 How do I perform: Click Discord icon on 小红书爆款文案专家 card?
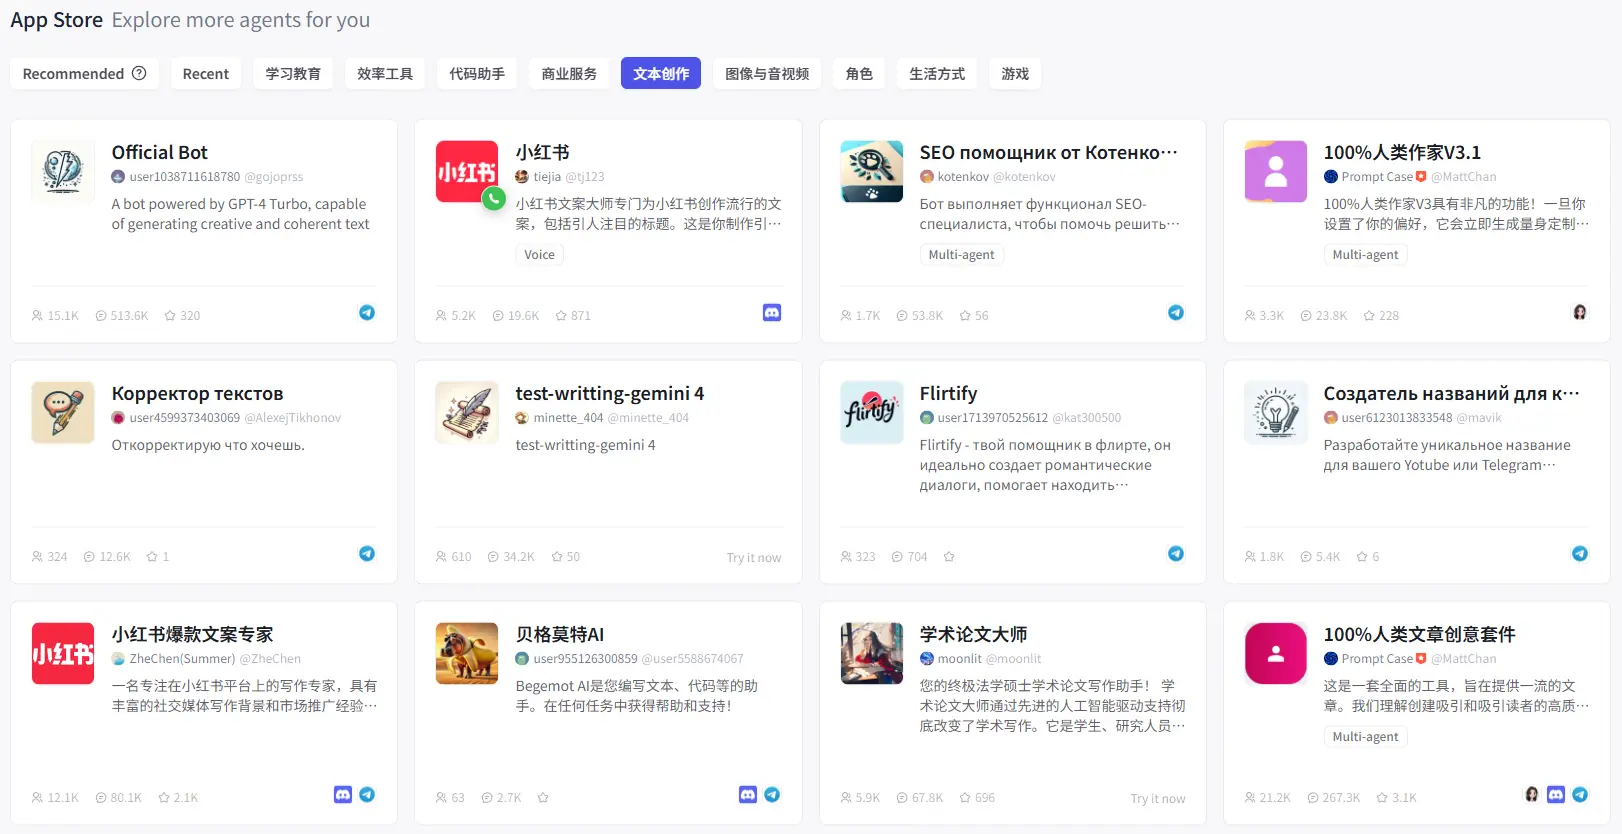[x=343, y=795]
